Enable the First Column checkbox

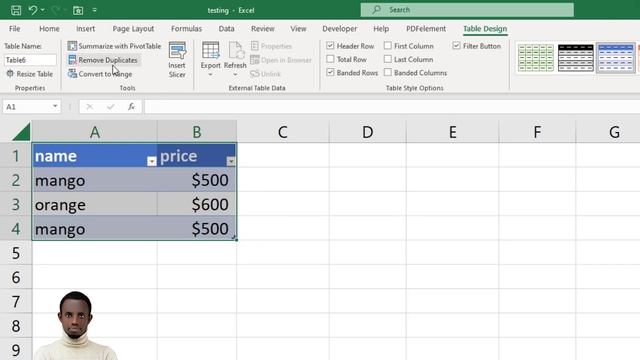[x=388, y=46]
